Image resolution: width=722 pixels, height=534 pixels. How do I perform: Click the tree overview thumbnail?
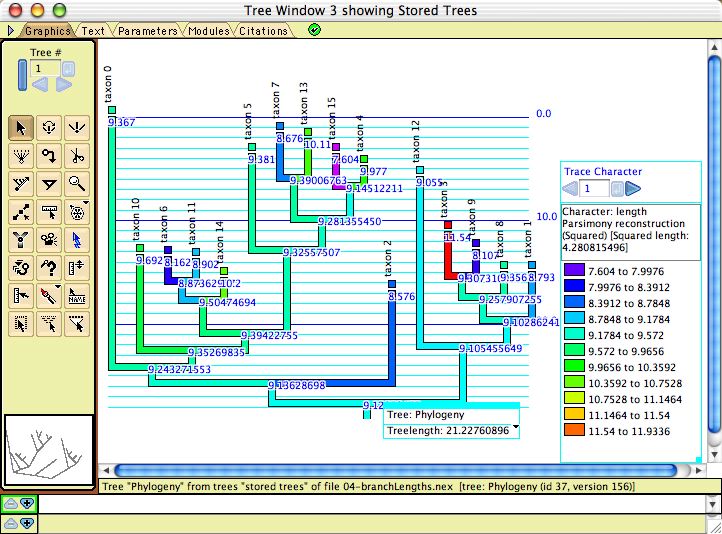coord(49,449)
